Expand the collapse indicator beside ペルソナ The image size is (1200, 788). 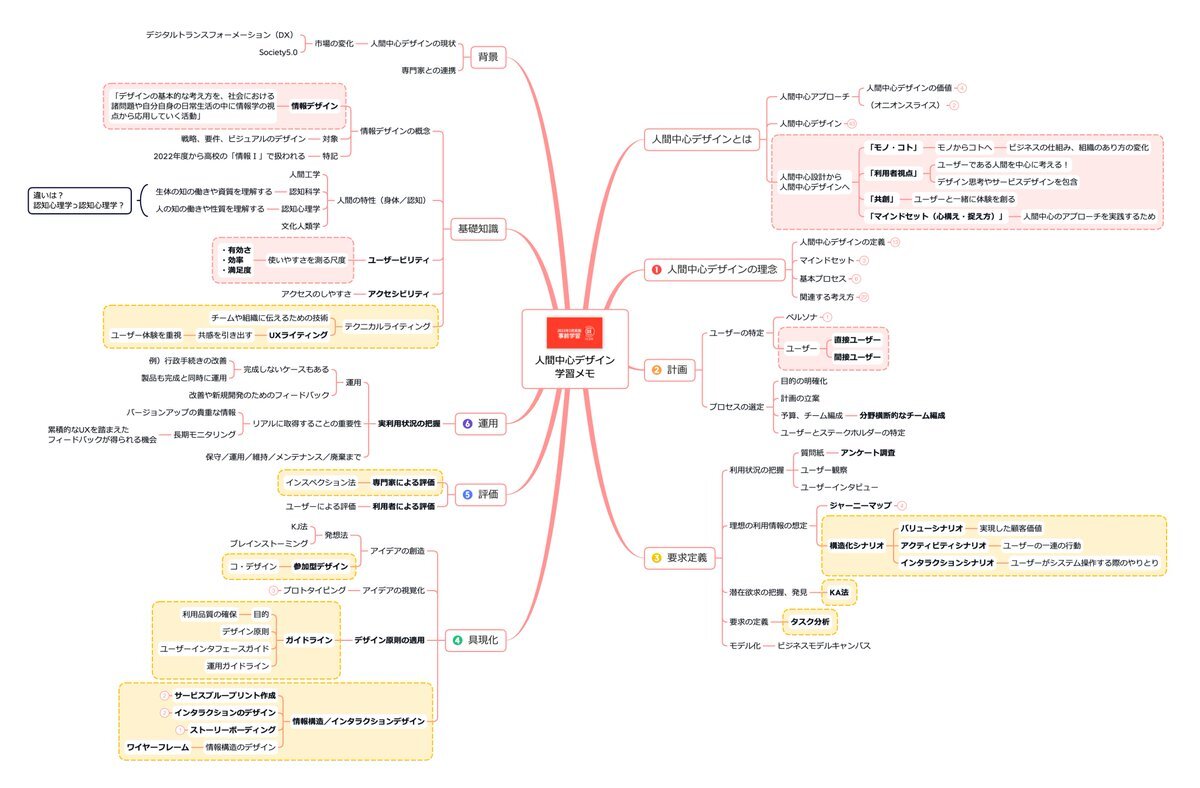[827, 317]
